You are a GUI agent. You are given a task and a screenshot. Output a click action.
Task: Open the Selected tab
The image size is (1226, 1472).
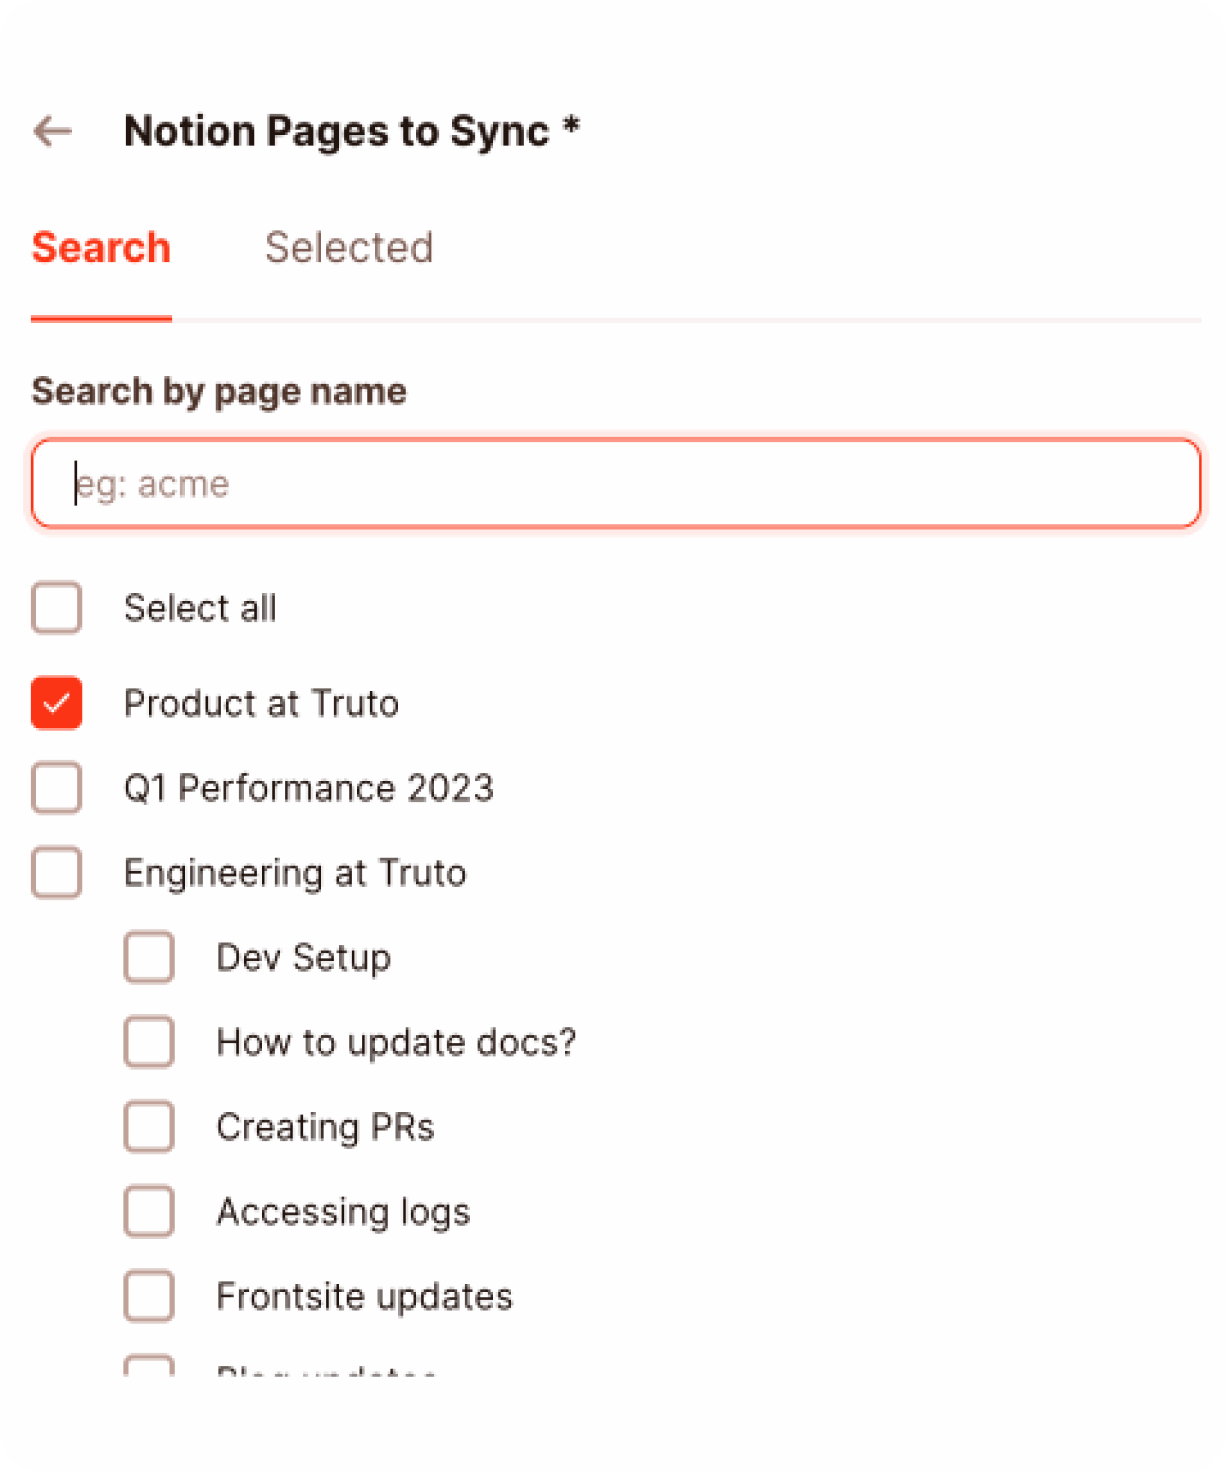pyautogui.click(x=349, y=248)
